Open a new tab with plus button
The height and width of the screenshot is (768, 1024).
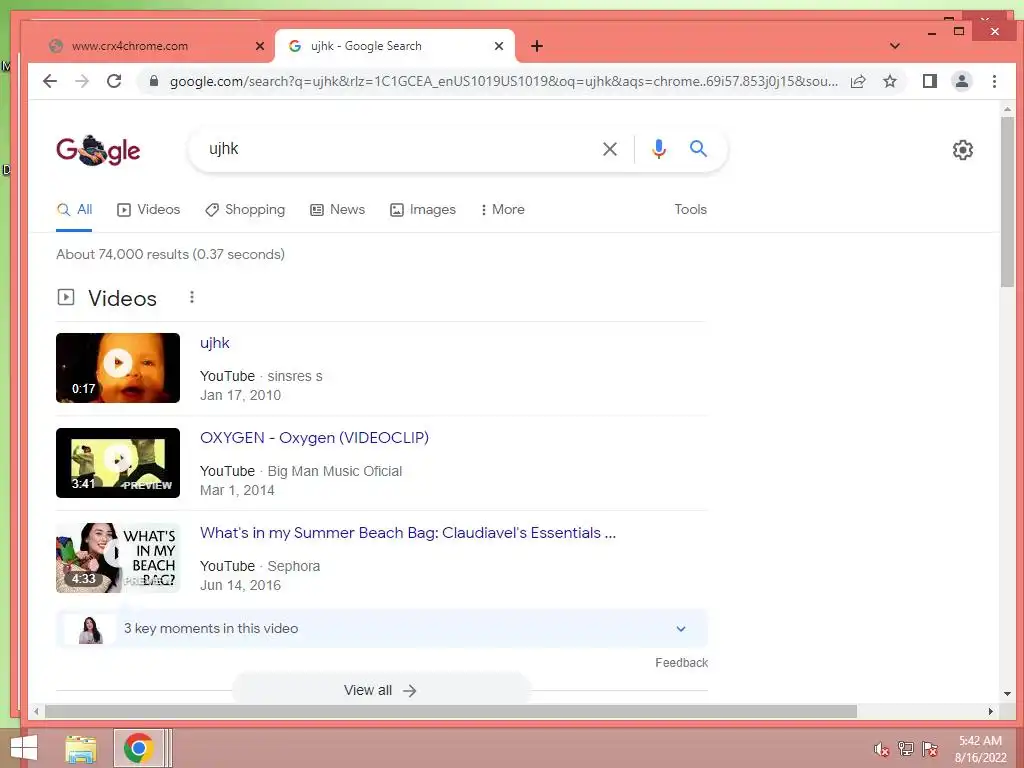[x=537, y=46]
